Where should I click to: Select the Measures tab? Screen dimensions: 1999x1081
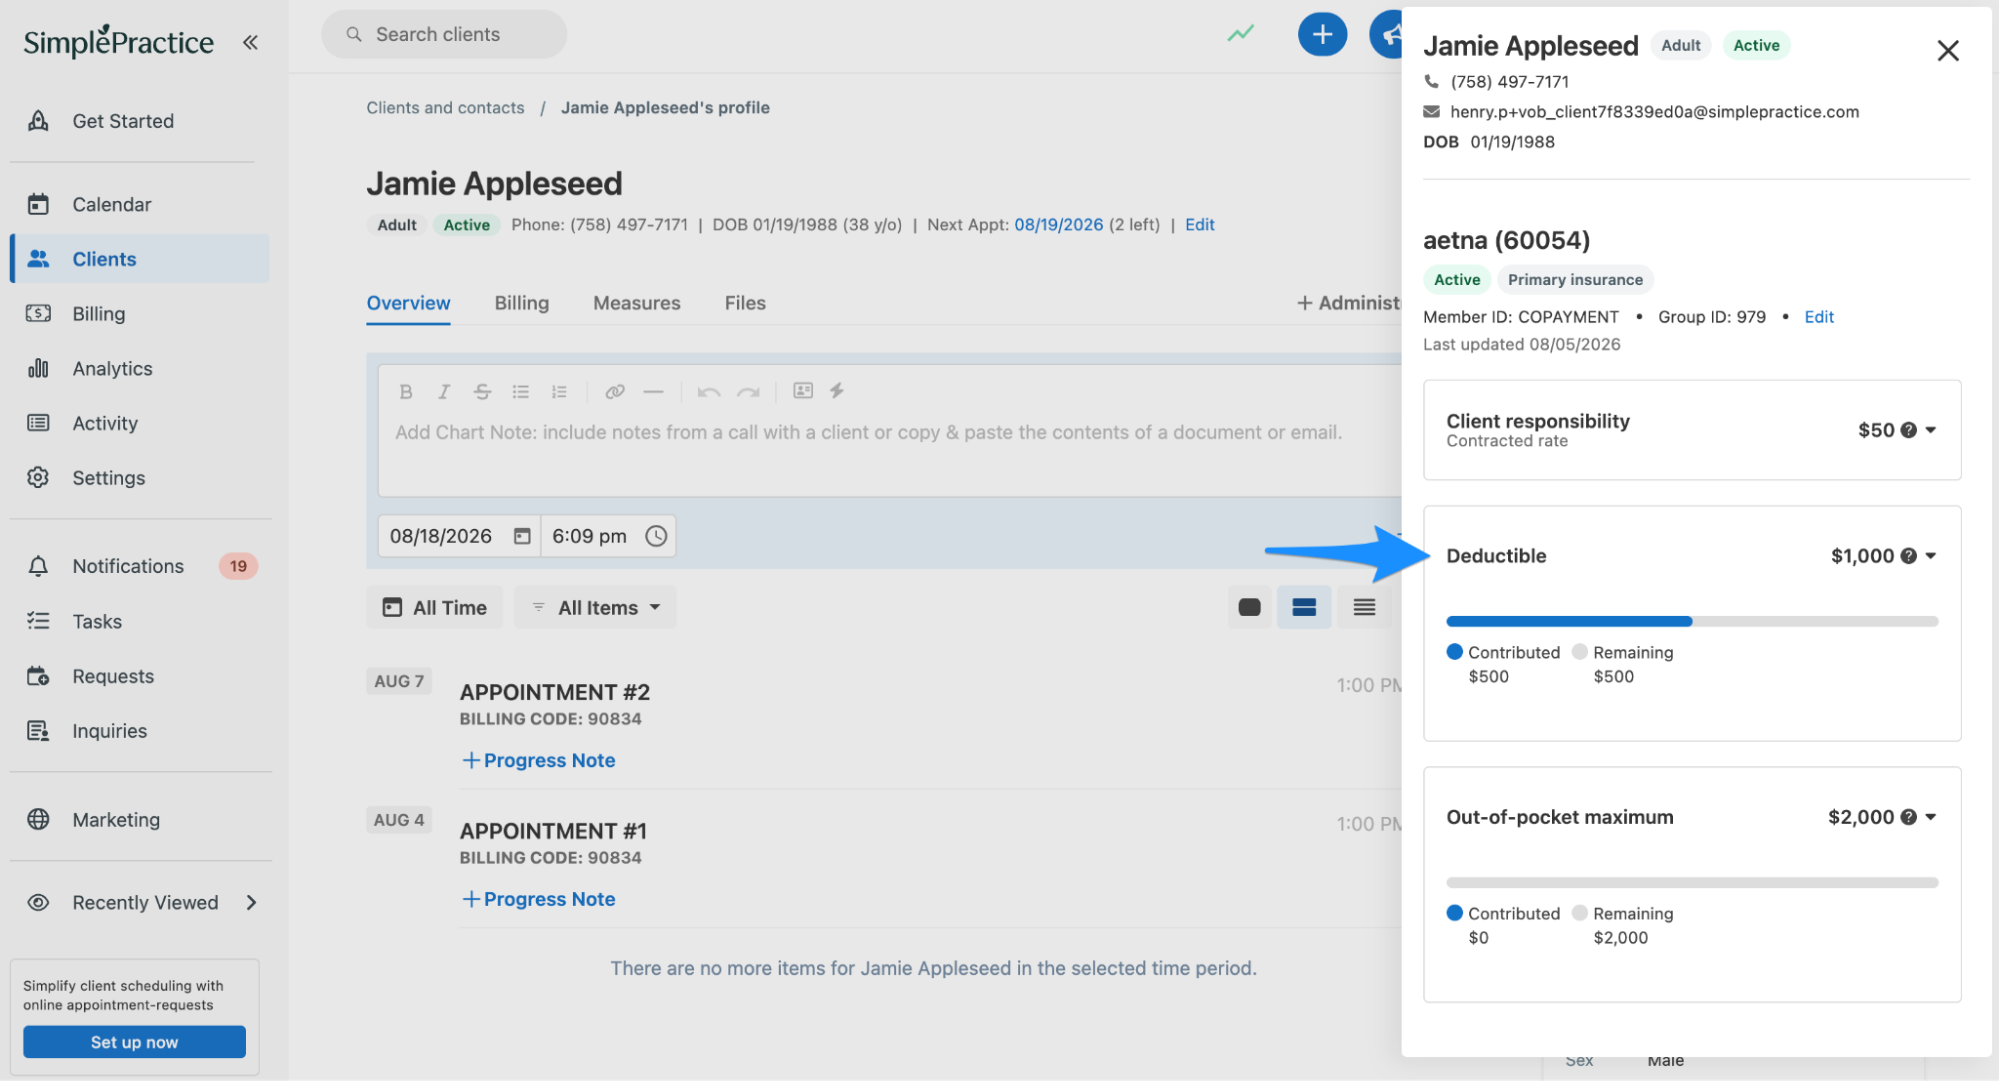pyautogui.click(x=637, y=303)
